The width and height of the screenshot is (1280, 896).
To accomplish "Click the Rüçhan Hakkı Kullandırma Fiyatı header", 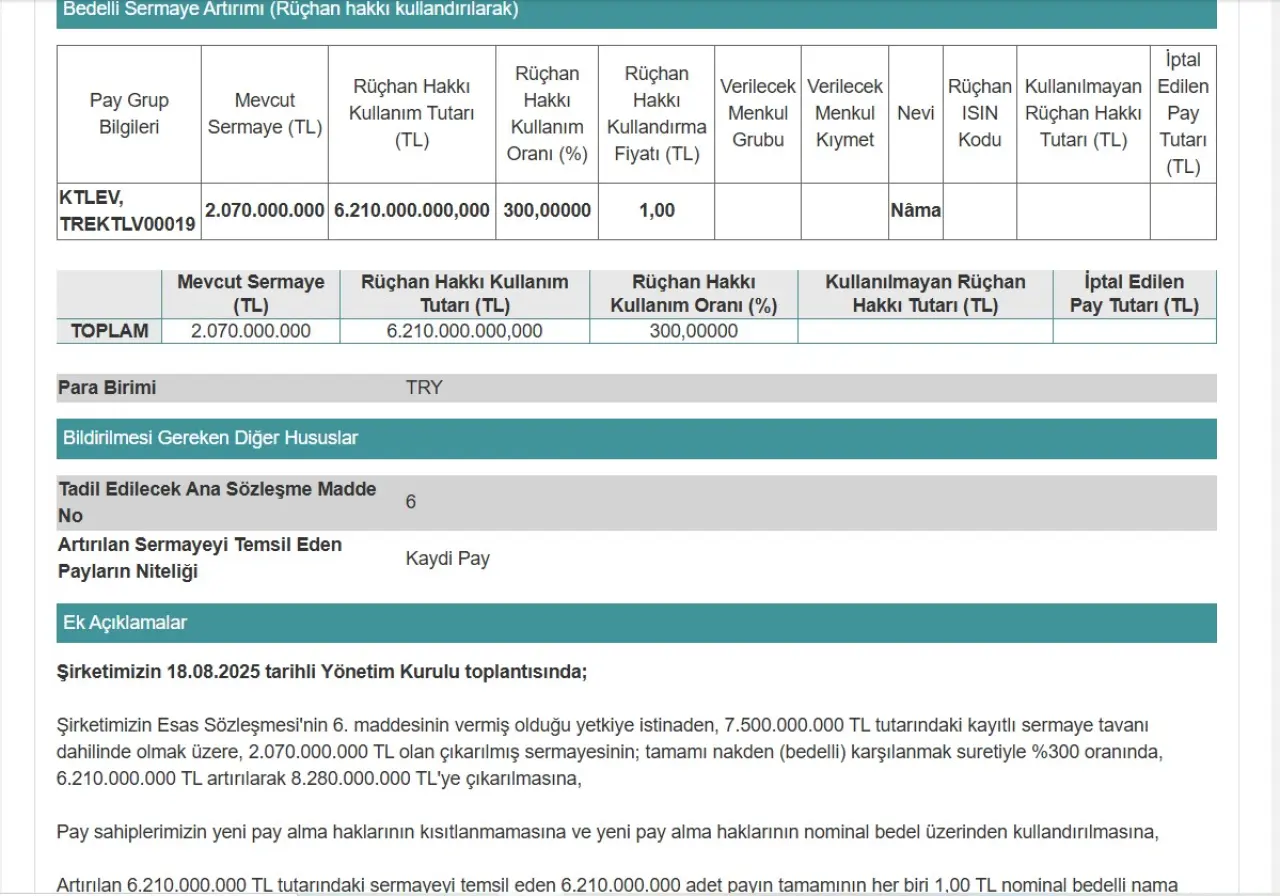I will [x=656, y=114].
